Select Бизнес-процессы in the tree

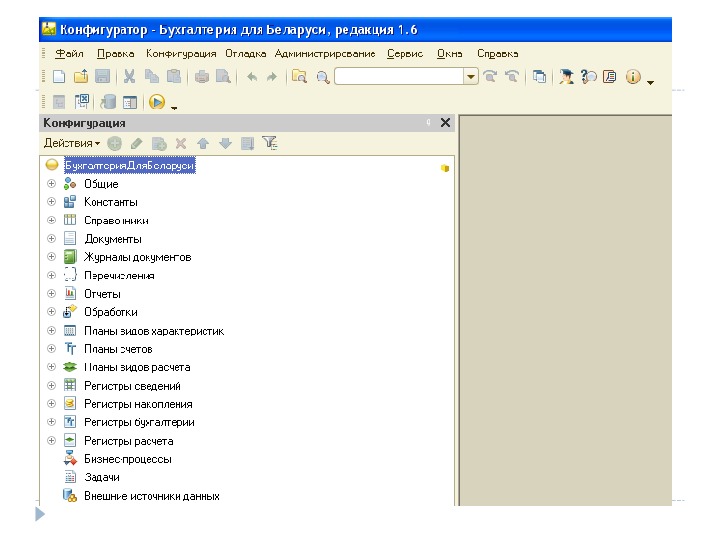(128, 459)
